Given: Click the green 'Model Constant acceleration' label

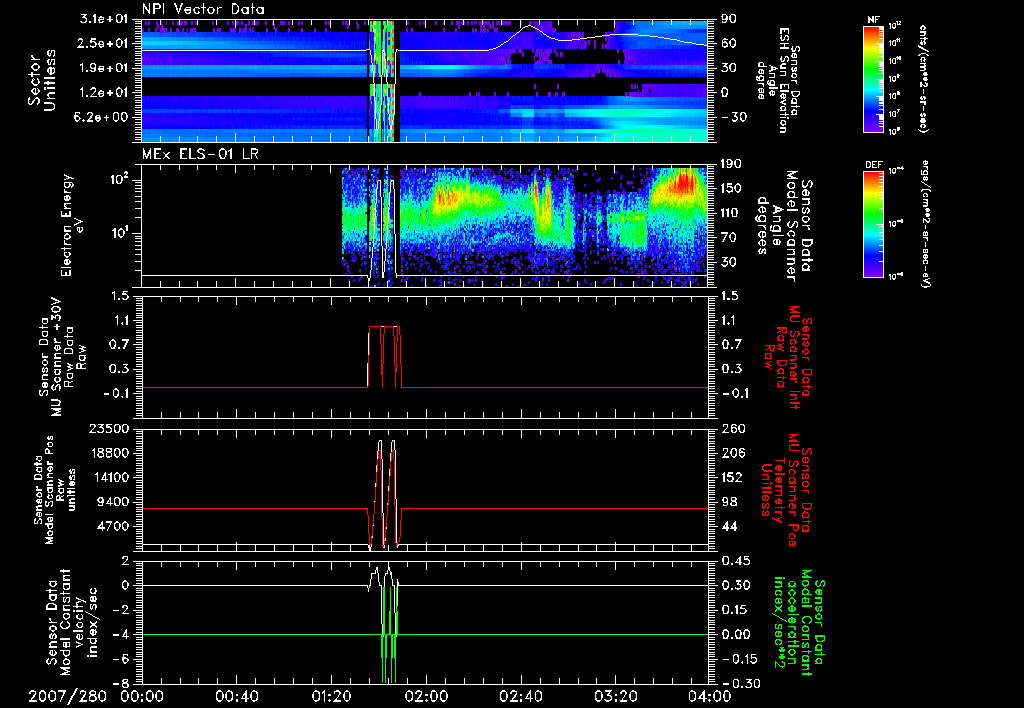Looking at the screenshot, I should pyautogui.click(x=798, y=622).
